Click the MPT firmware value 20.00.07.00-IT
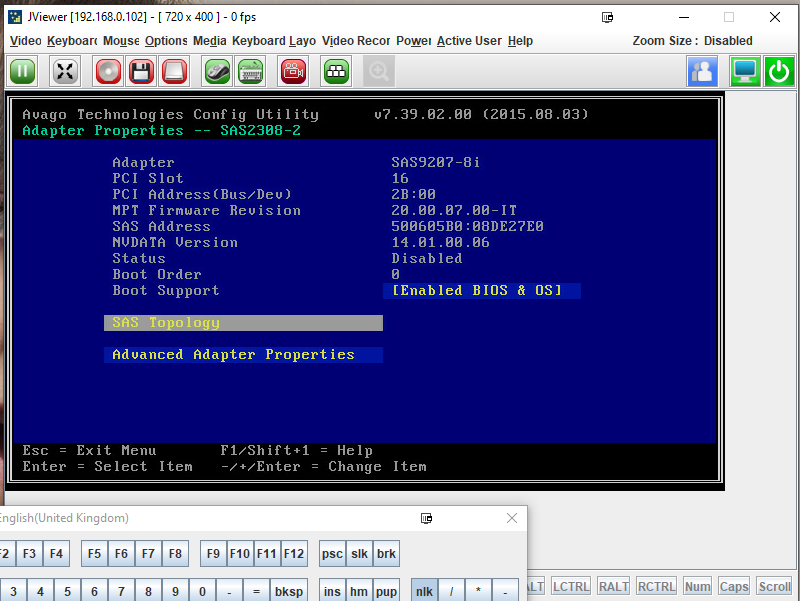This screenshot has width=800, height=601. [x=454, y=210]
